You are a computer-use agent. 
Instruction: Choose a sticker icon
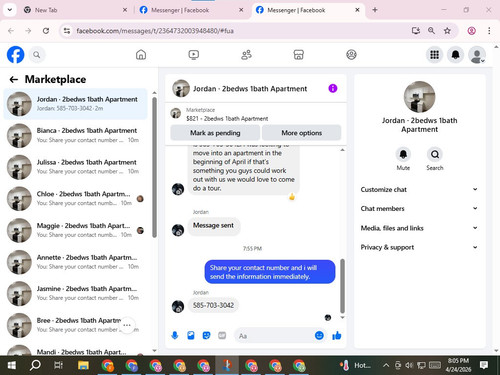click(206, 335)
